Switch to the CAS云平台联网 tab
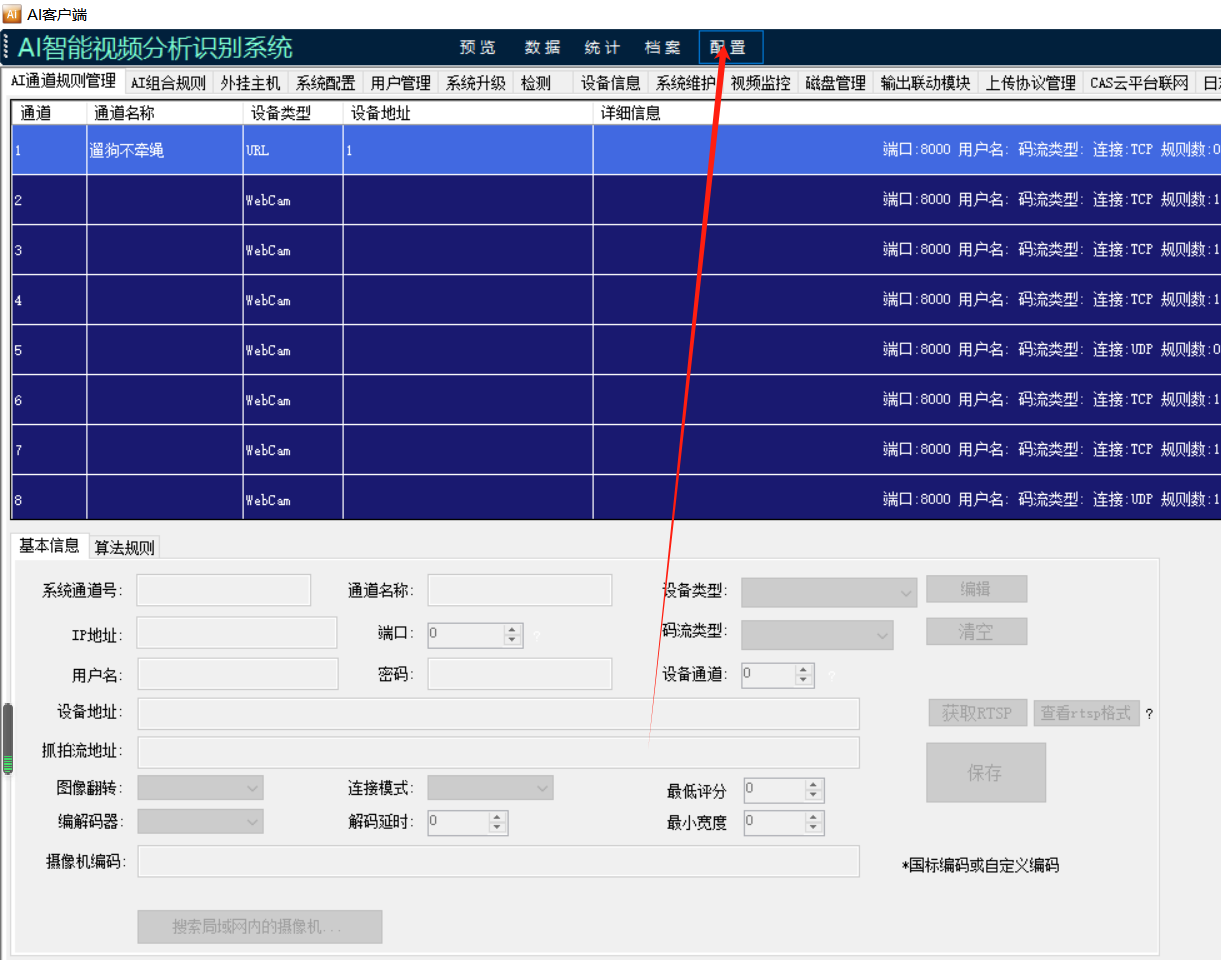The height and width of the screenshot is (960, 1221). (x=1139, y=83)
